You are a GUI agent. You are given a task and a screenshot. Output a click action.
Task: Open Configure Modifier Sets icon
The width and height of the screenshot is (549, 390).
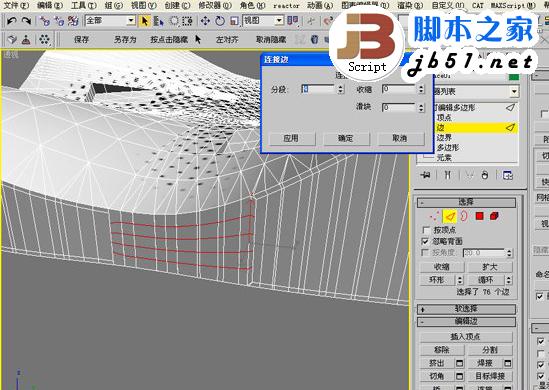pyautogui.click(x=507, y=175)
